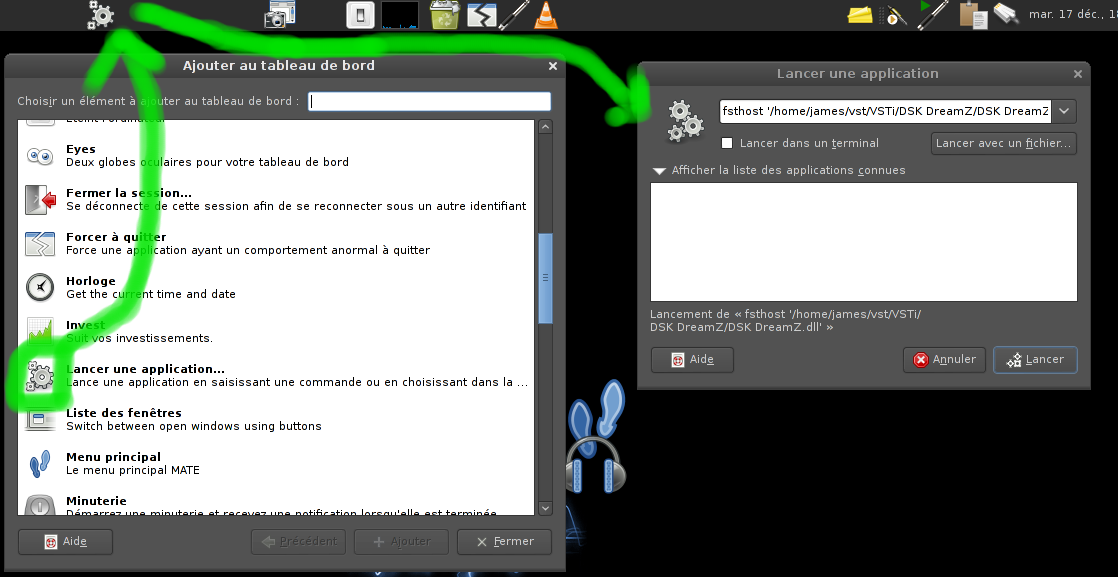Viewport: 1118px width, 577px height.
Task: Select the Eyes applet in the list
Action: pyautogui.click(x=40, y=155)
